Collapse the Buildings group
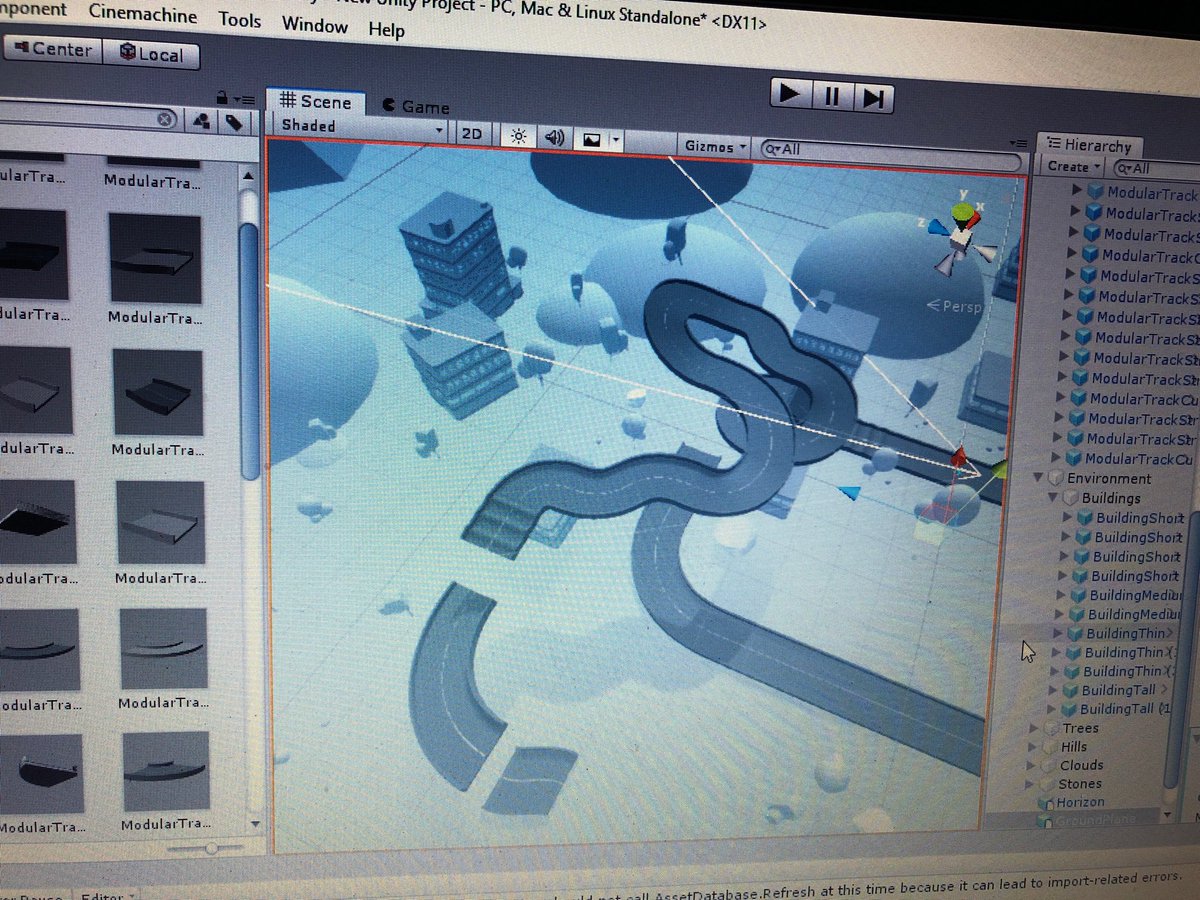The height and width of the screenshot is (900, 1200). [1053, 496]
